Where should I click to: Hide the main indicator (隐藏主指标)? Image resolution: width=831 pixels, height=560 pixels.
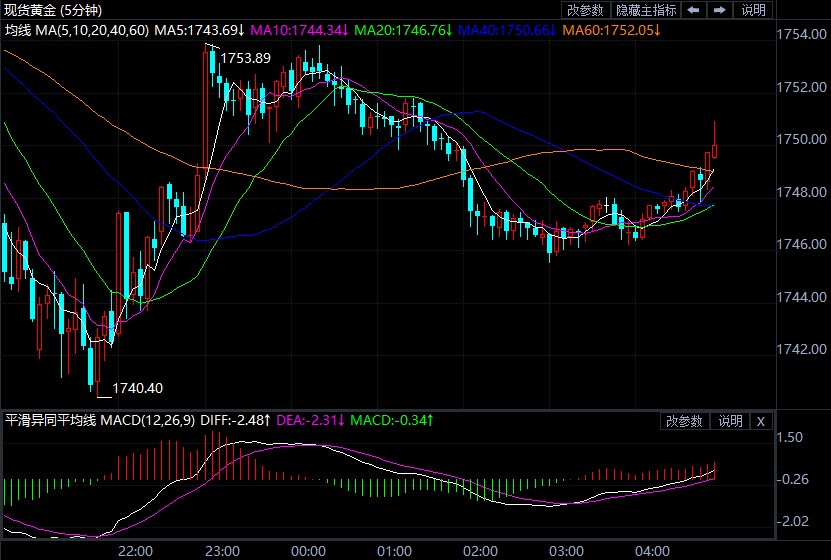point(645,10)
